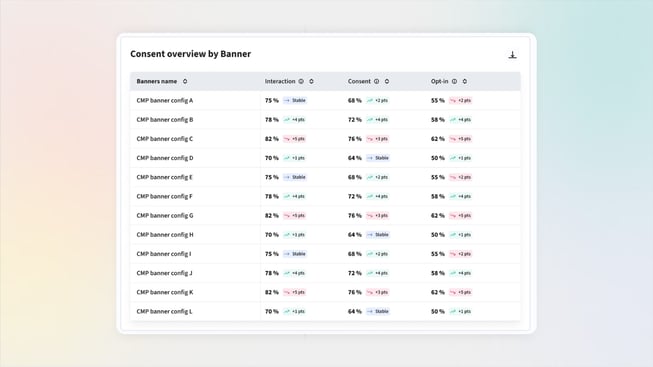This screenshot has height=367, width=653.
Task: Click 64 % consent value for config L
Action: click(x=355, y=311)
